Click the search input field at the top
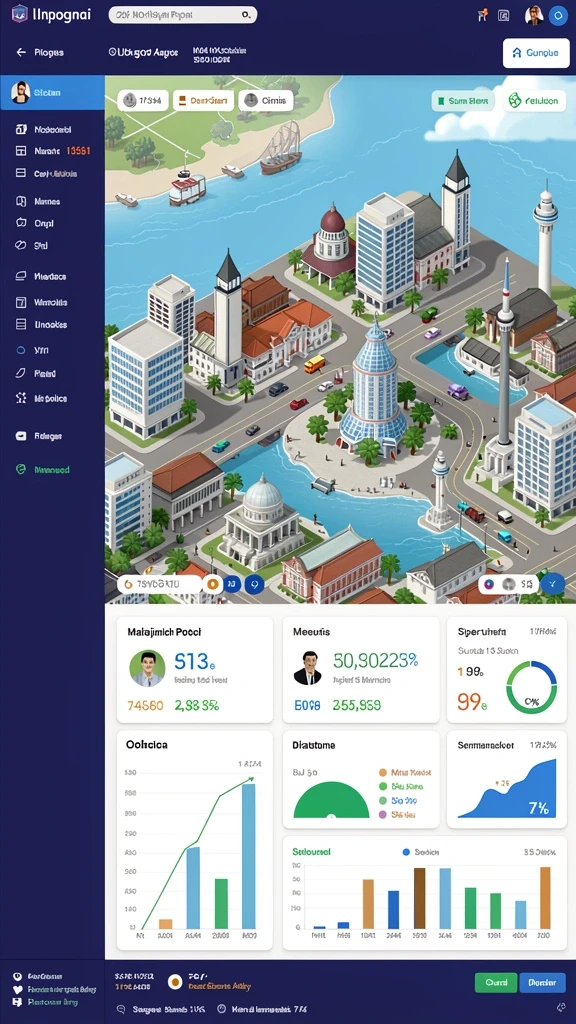 [183, 14]
